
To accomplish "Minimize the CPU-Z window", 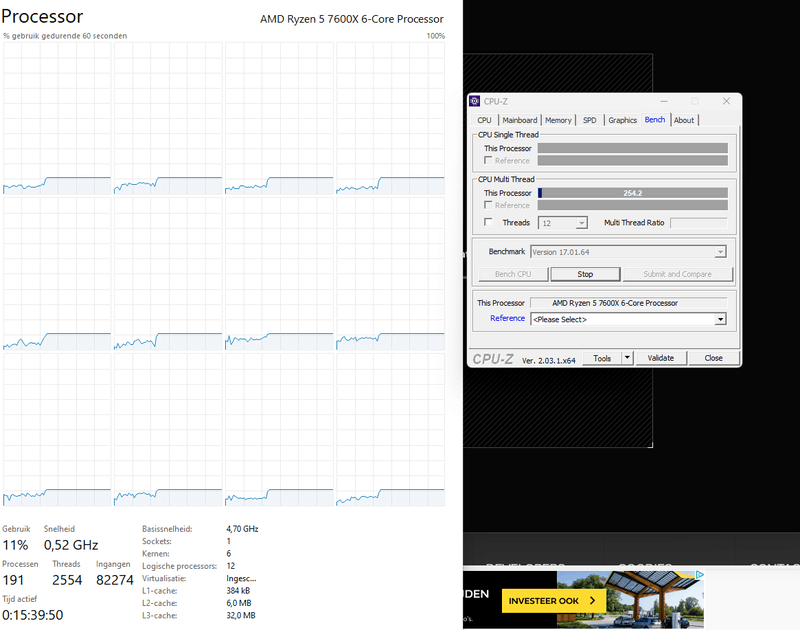I will point(664,101).
